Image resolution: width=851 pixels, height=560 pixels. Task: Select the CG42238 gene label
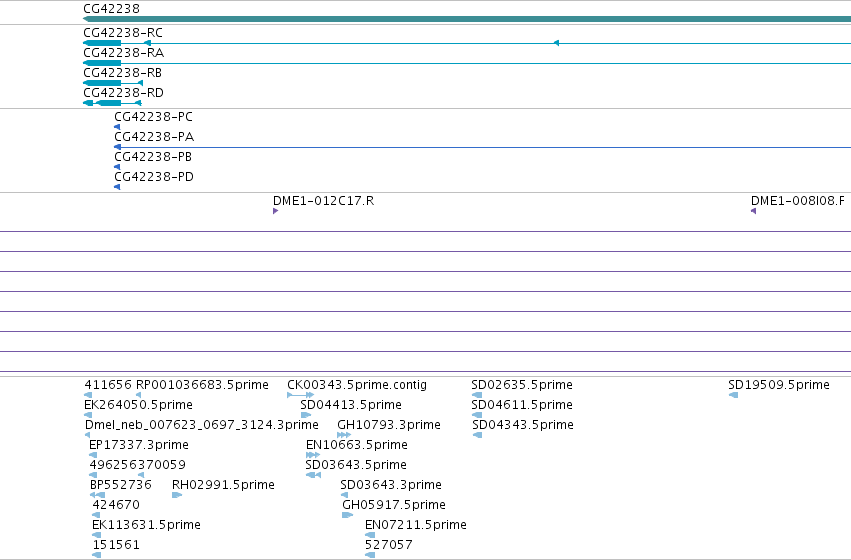click(111, 9)
